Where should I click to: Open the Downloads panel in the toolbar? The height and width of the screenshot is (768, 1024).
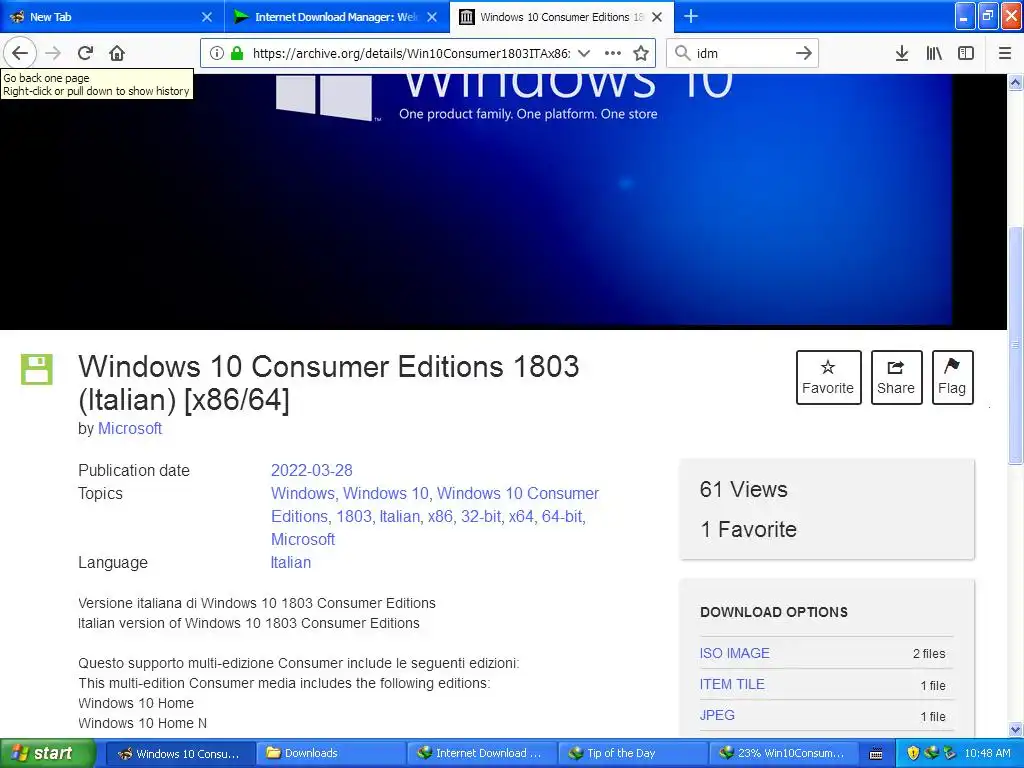coord(902,53)
